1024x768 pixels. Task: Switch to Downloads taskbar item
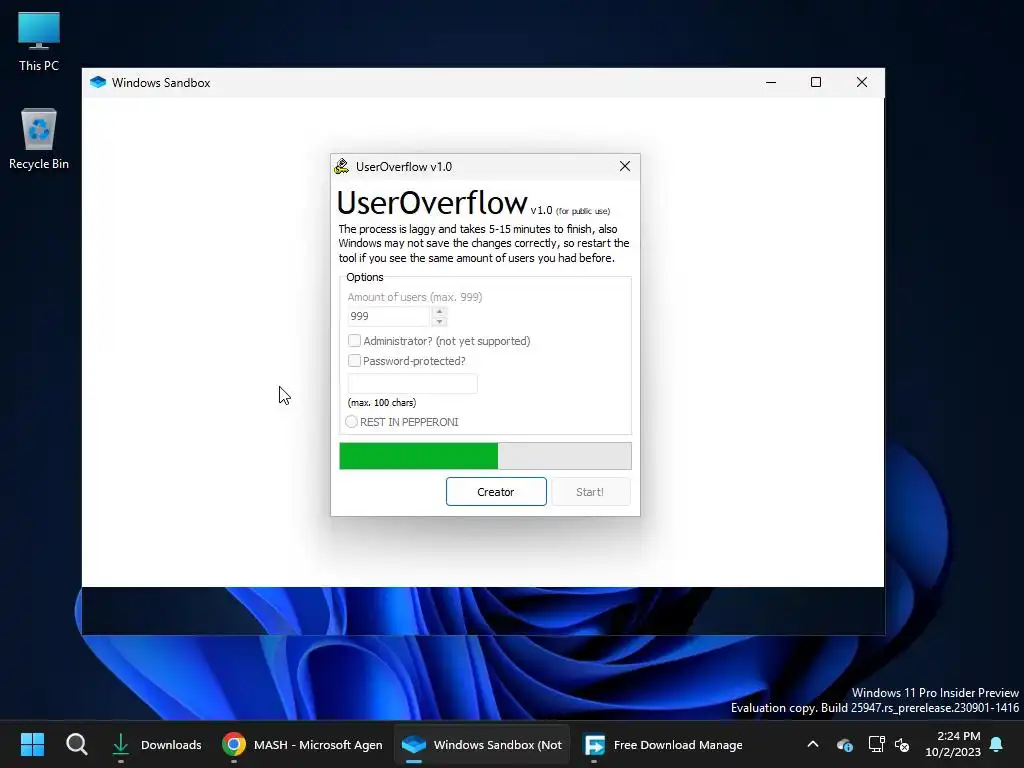pos(157,744)
